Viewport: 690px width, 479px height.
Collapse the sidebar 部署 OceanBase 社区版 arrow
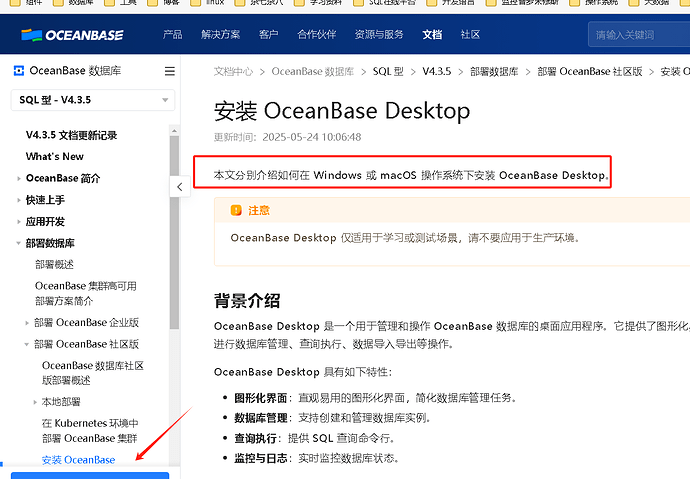pos(27,344)
